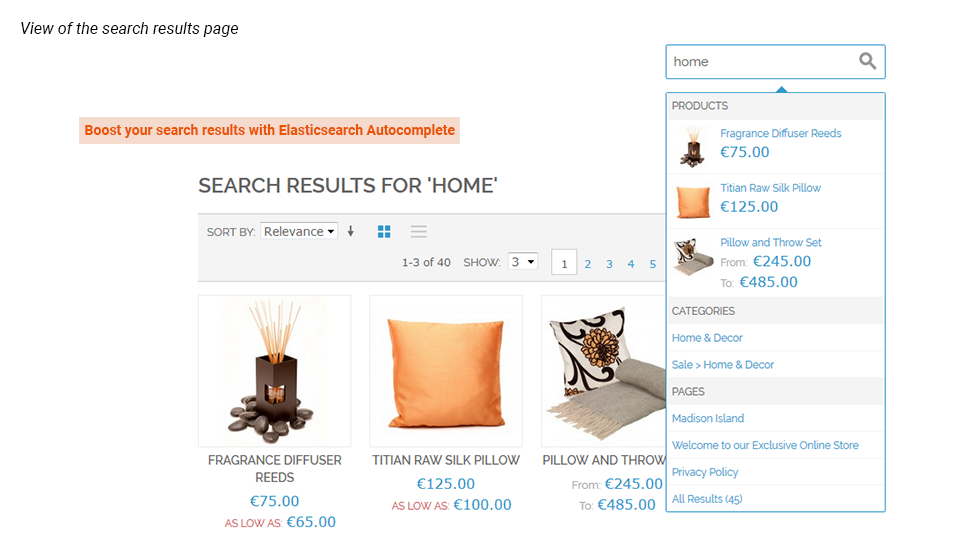
Task: Open the Privacy Policy page link
Action: click(705, 472)
